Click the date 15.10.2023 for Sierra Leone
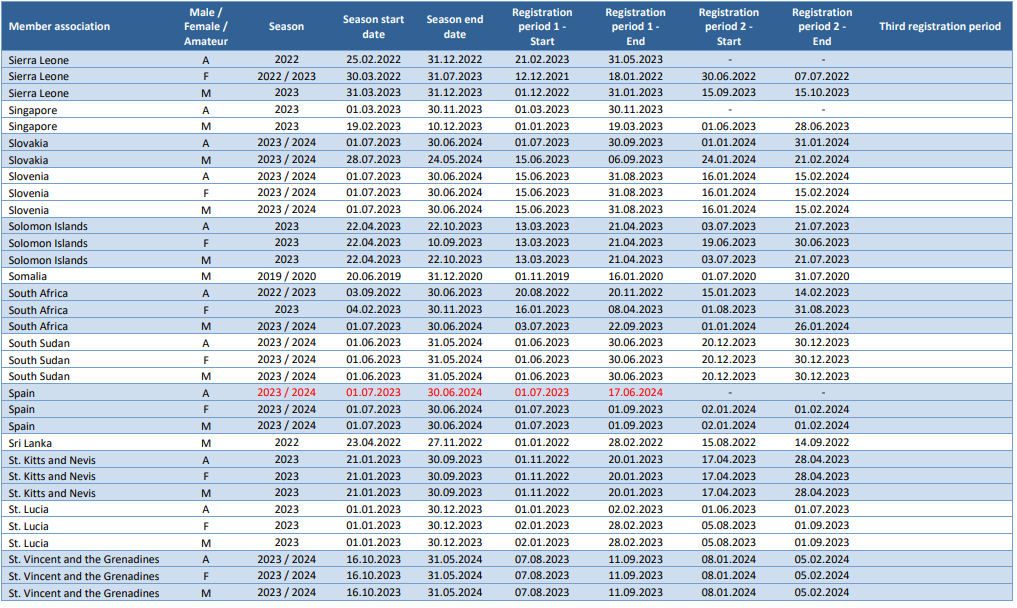The height and width of the screenshot is (608, 1017). [x=822, y=93]
